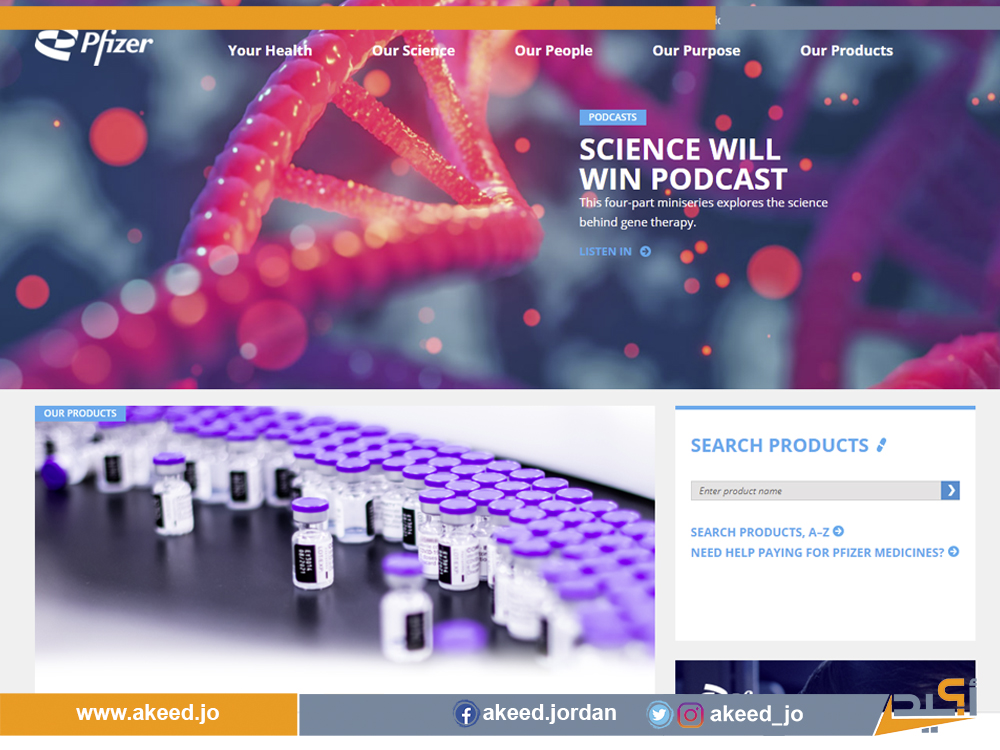Open the Our Purpose menu

point(696,50)
